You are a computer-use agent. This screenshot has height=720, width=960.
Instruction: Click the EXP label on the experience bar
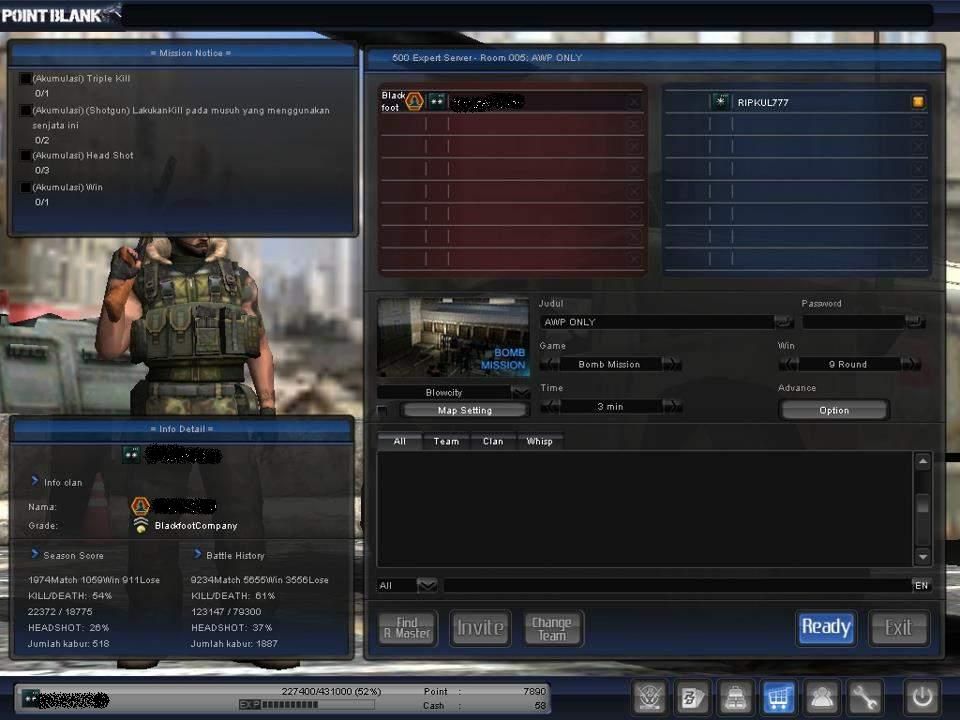click(x=250, y=705)
